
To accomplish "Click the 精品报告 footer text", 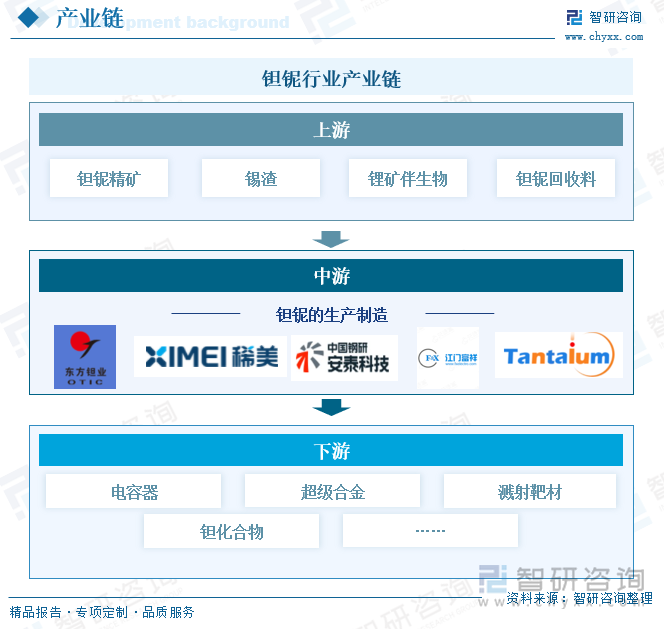I will point(36,612).
